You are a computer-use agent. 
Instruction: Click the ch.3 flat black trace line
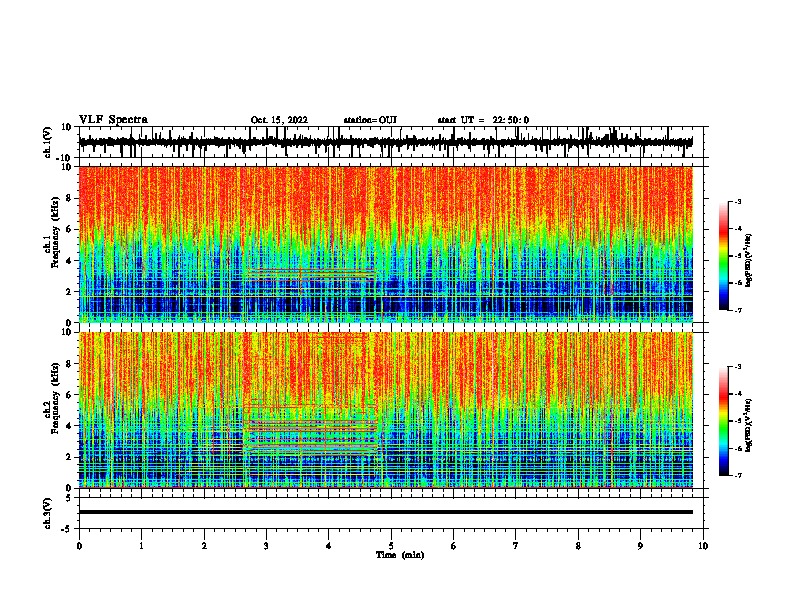coord(386,512)
